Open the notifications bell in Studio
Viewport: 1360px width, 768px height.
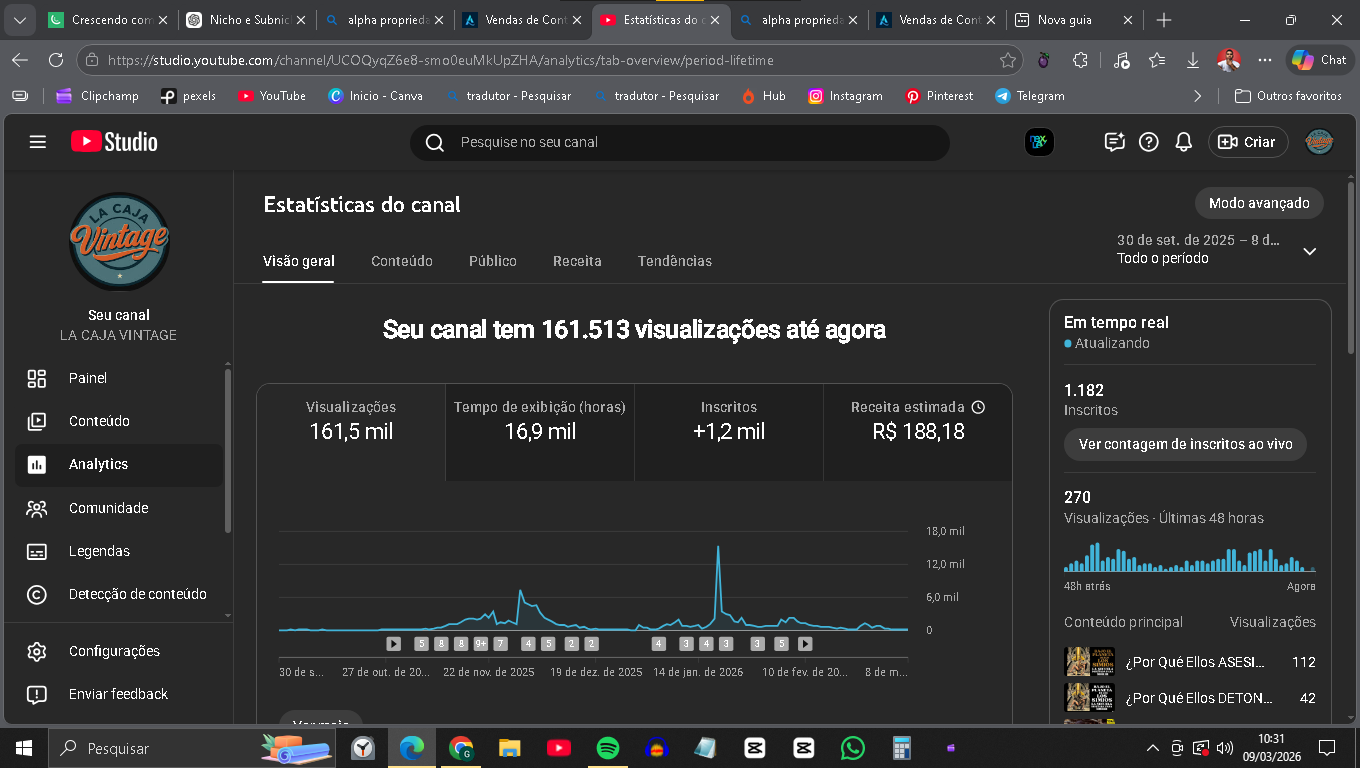(x=1184, y=142)
